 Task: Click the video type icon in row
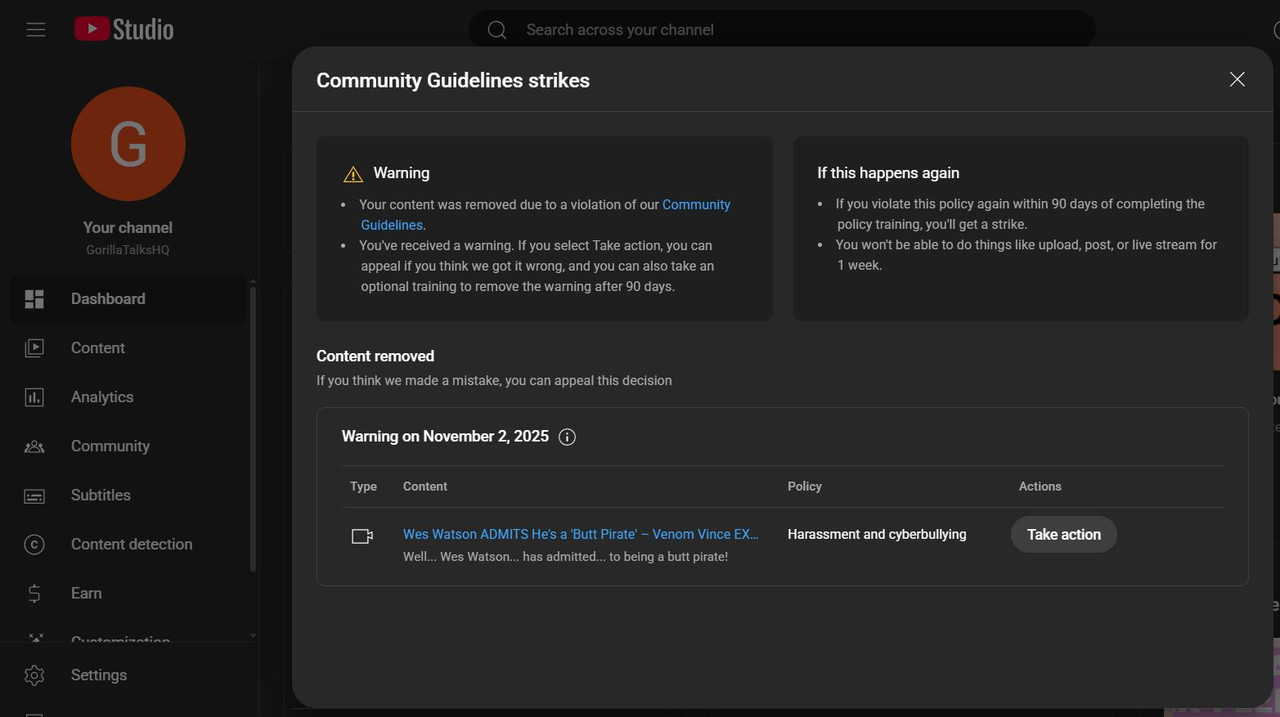362,536
